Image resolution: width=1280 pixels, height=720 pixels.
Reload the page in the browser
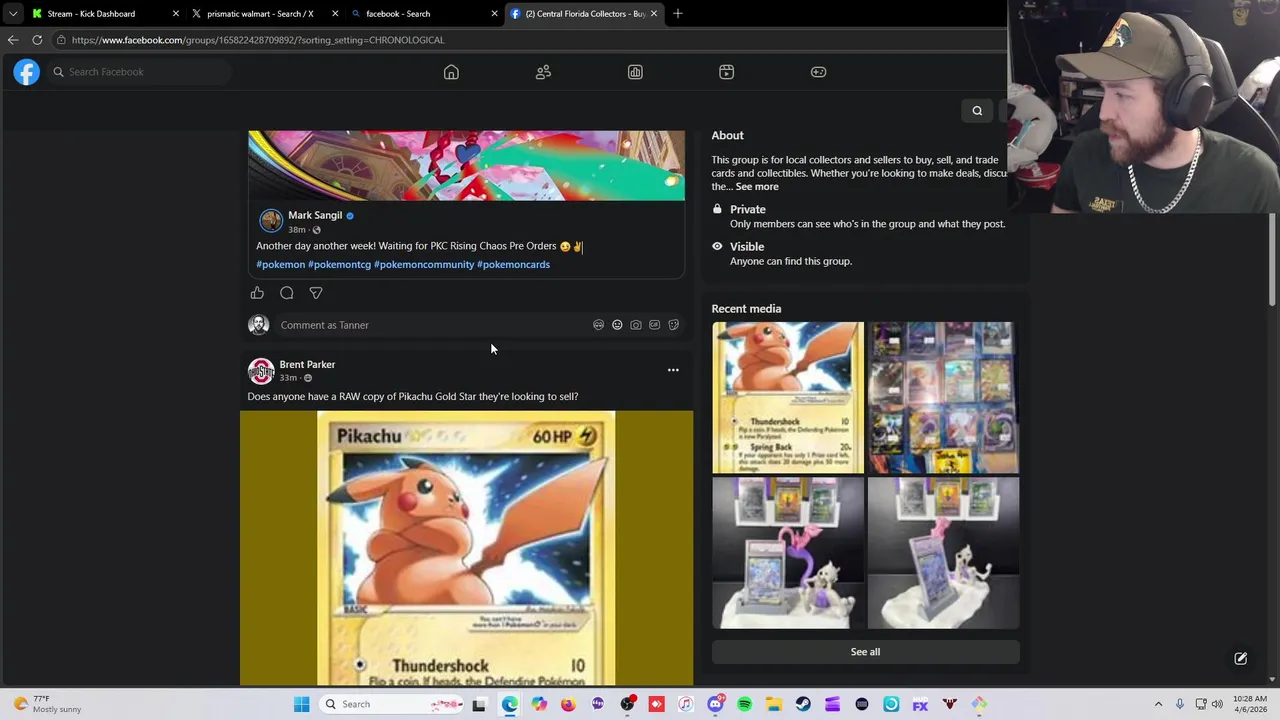point(37,40)
